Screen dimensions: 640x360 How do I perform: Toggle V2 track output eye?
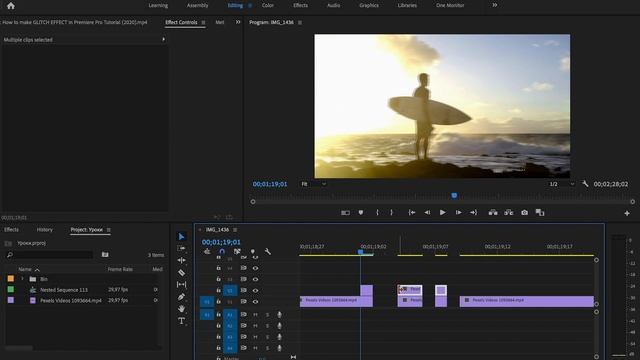click(255, 290)
